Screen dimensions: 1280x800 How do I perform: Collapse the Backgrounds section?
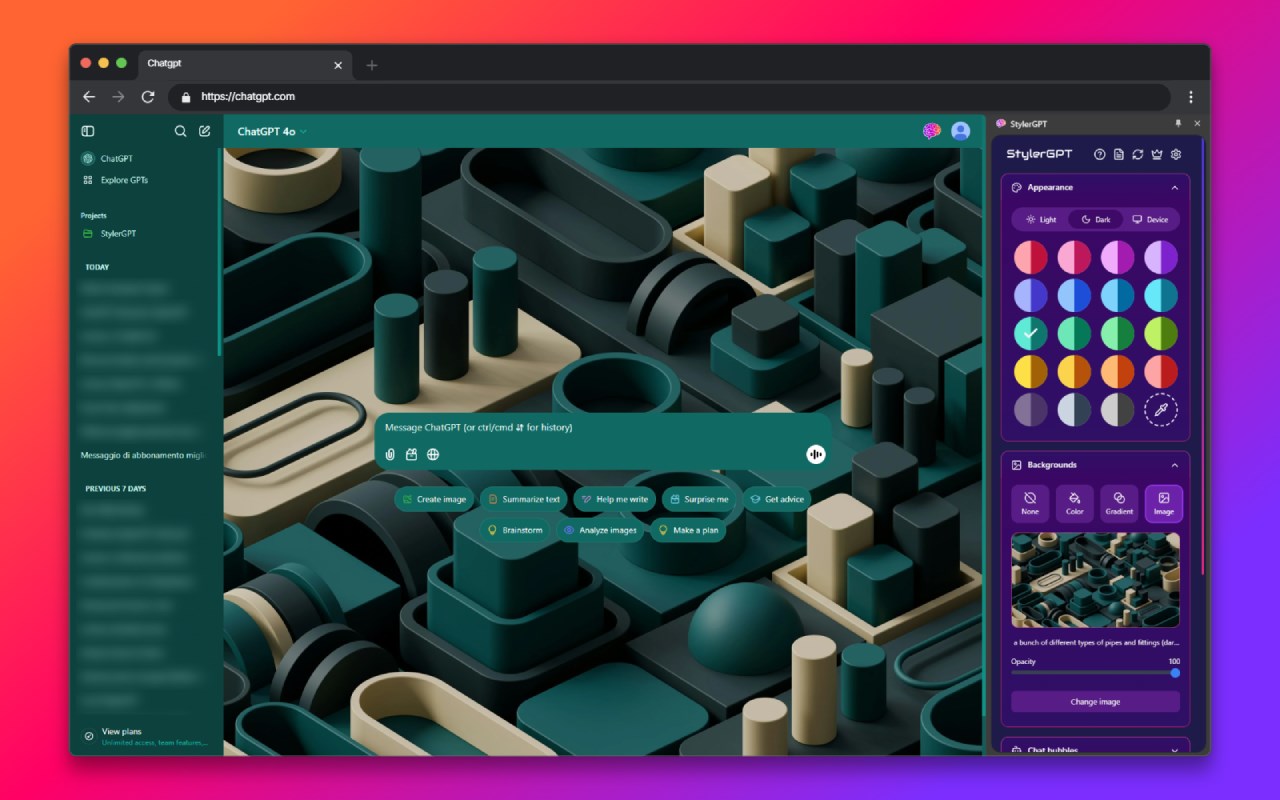pos(1174,465)
